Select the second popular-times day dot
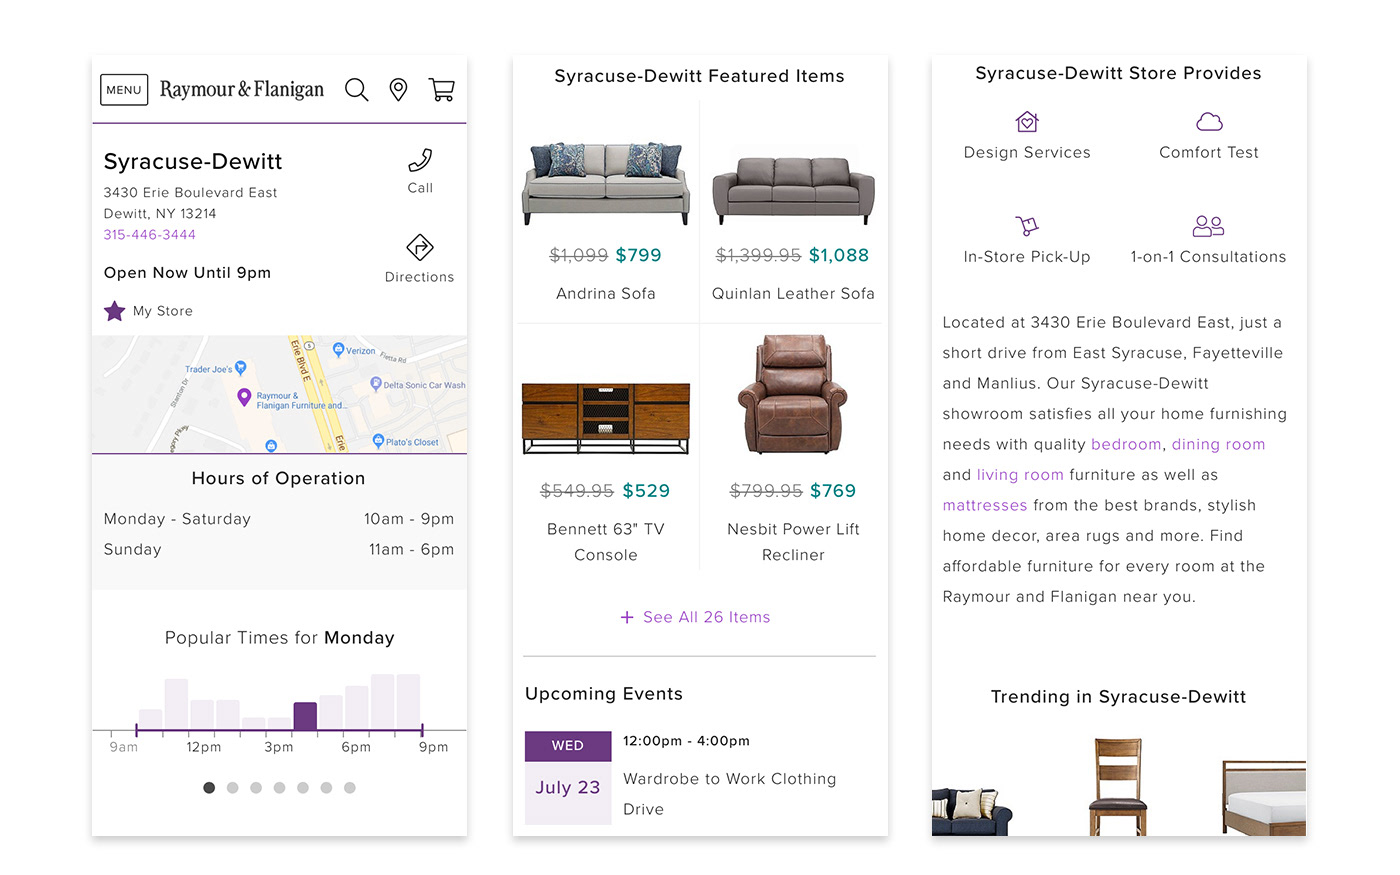1400x875 pixels. 233,788
